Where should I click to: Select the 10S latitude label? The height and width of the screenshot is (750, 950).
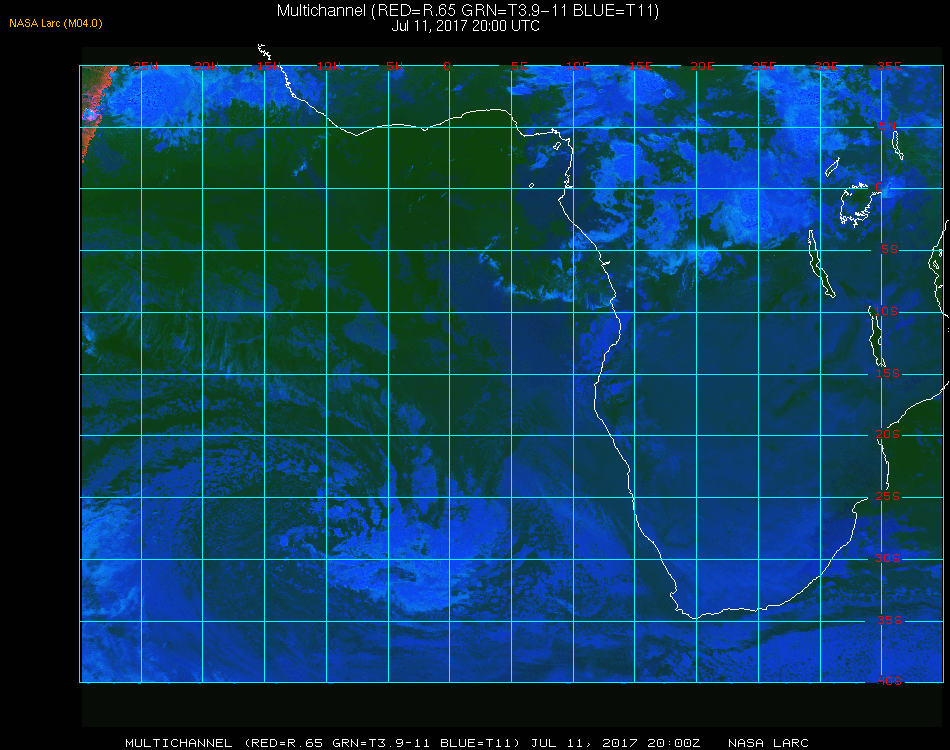[886, 311]
